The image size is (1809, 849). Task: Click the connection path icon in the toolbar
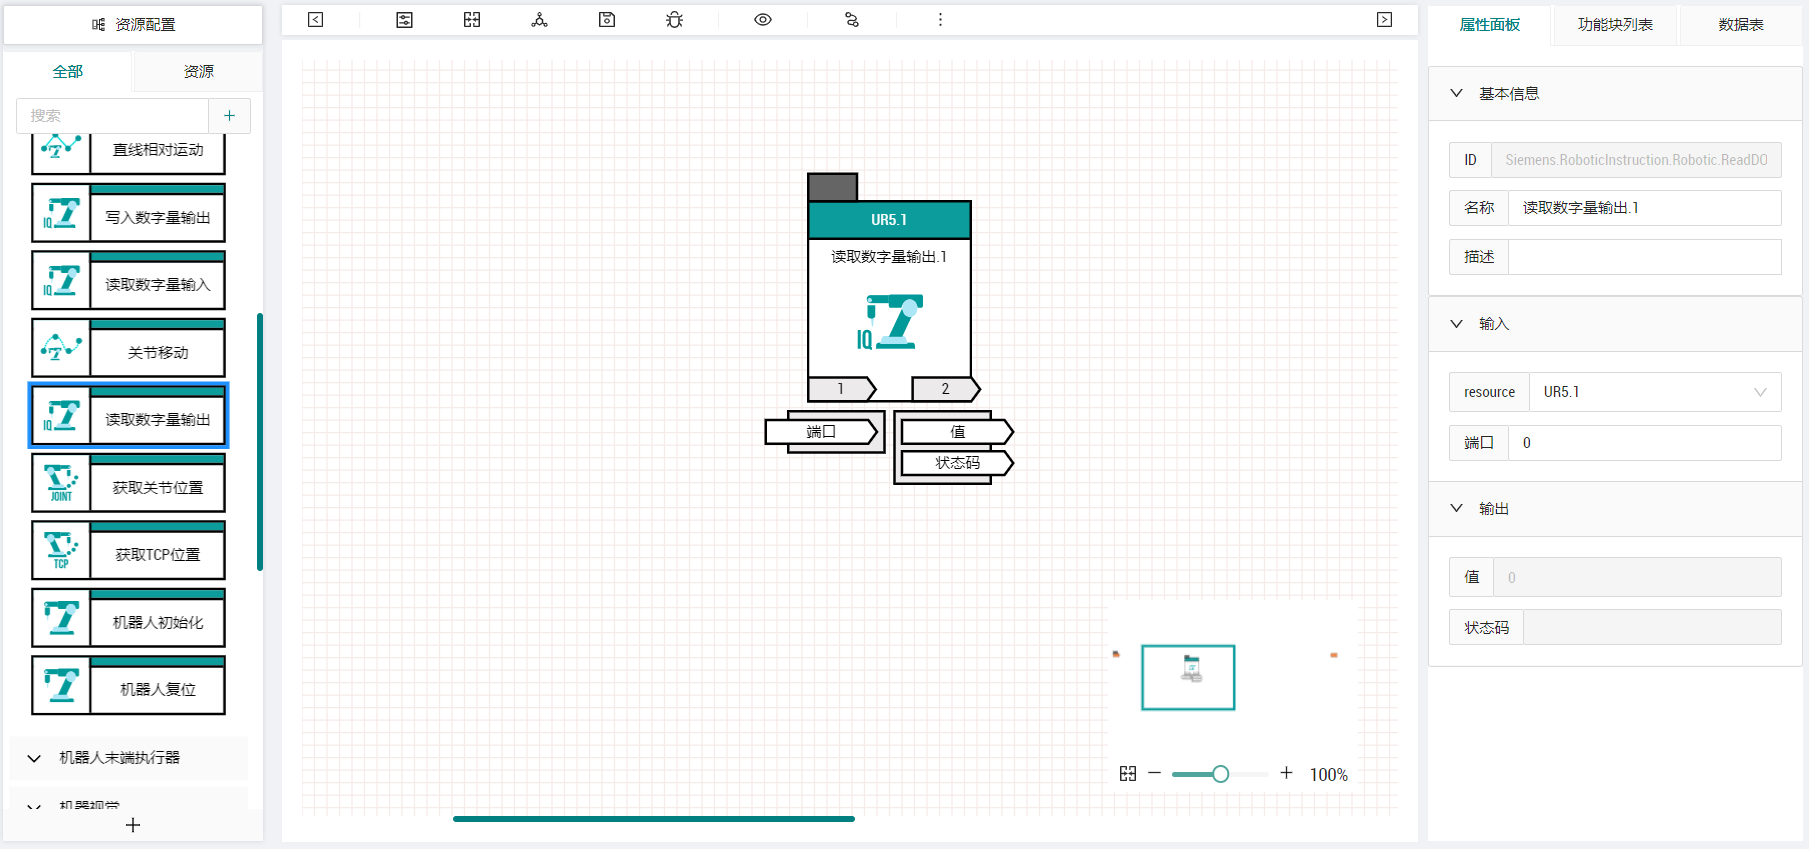(x=852, y=20)
